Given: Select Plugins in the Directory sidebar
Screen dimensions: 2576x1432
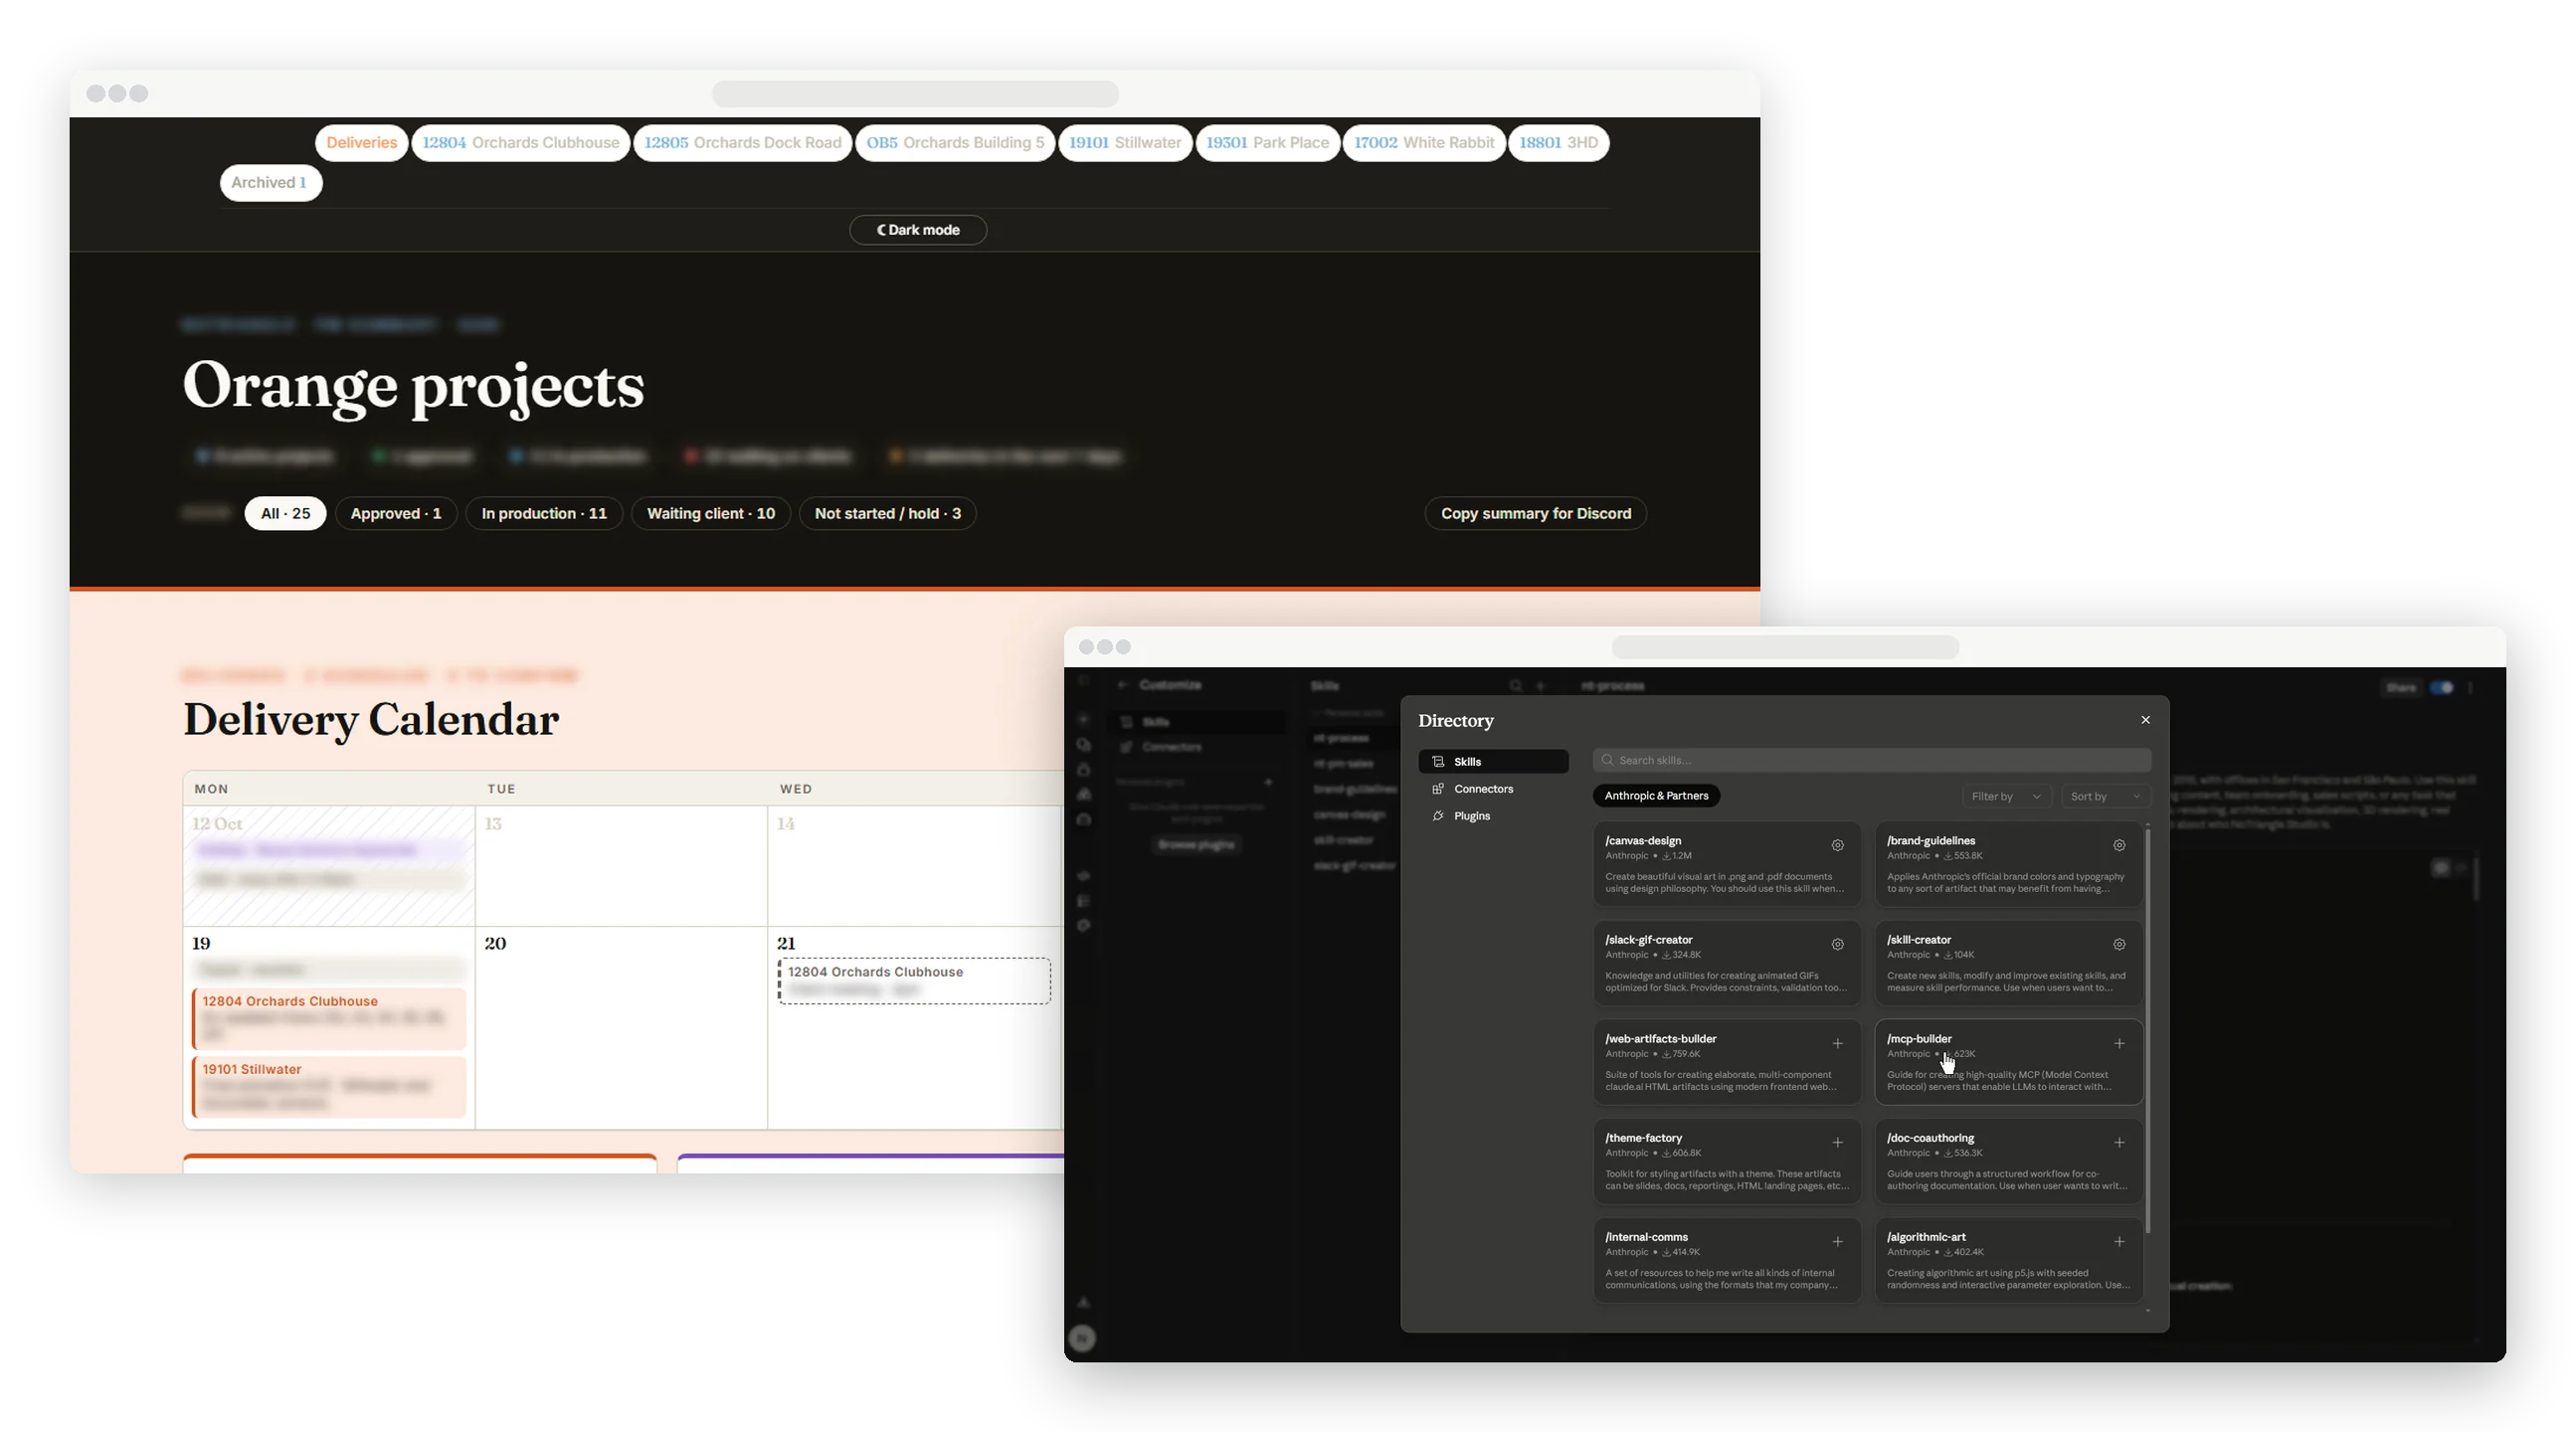Looking at the screenshot, I should pyautogui.click(x=1493, y=816).
